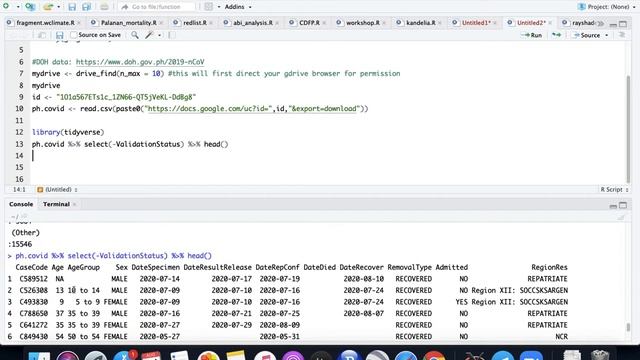Close the Untitled1* tab

[x=495, y=23]
